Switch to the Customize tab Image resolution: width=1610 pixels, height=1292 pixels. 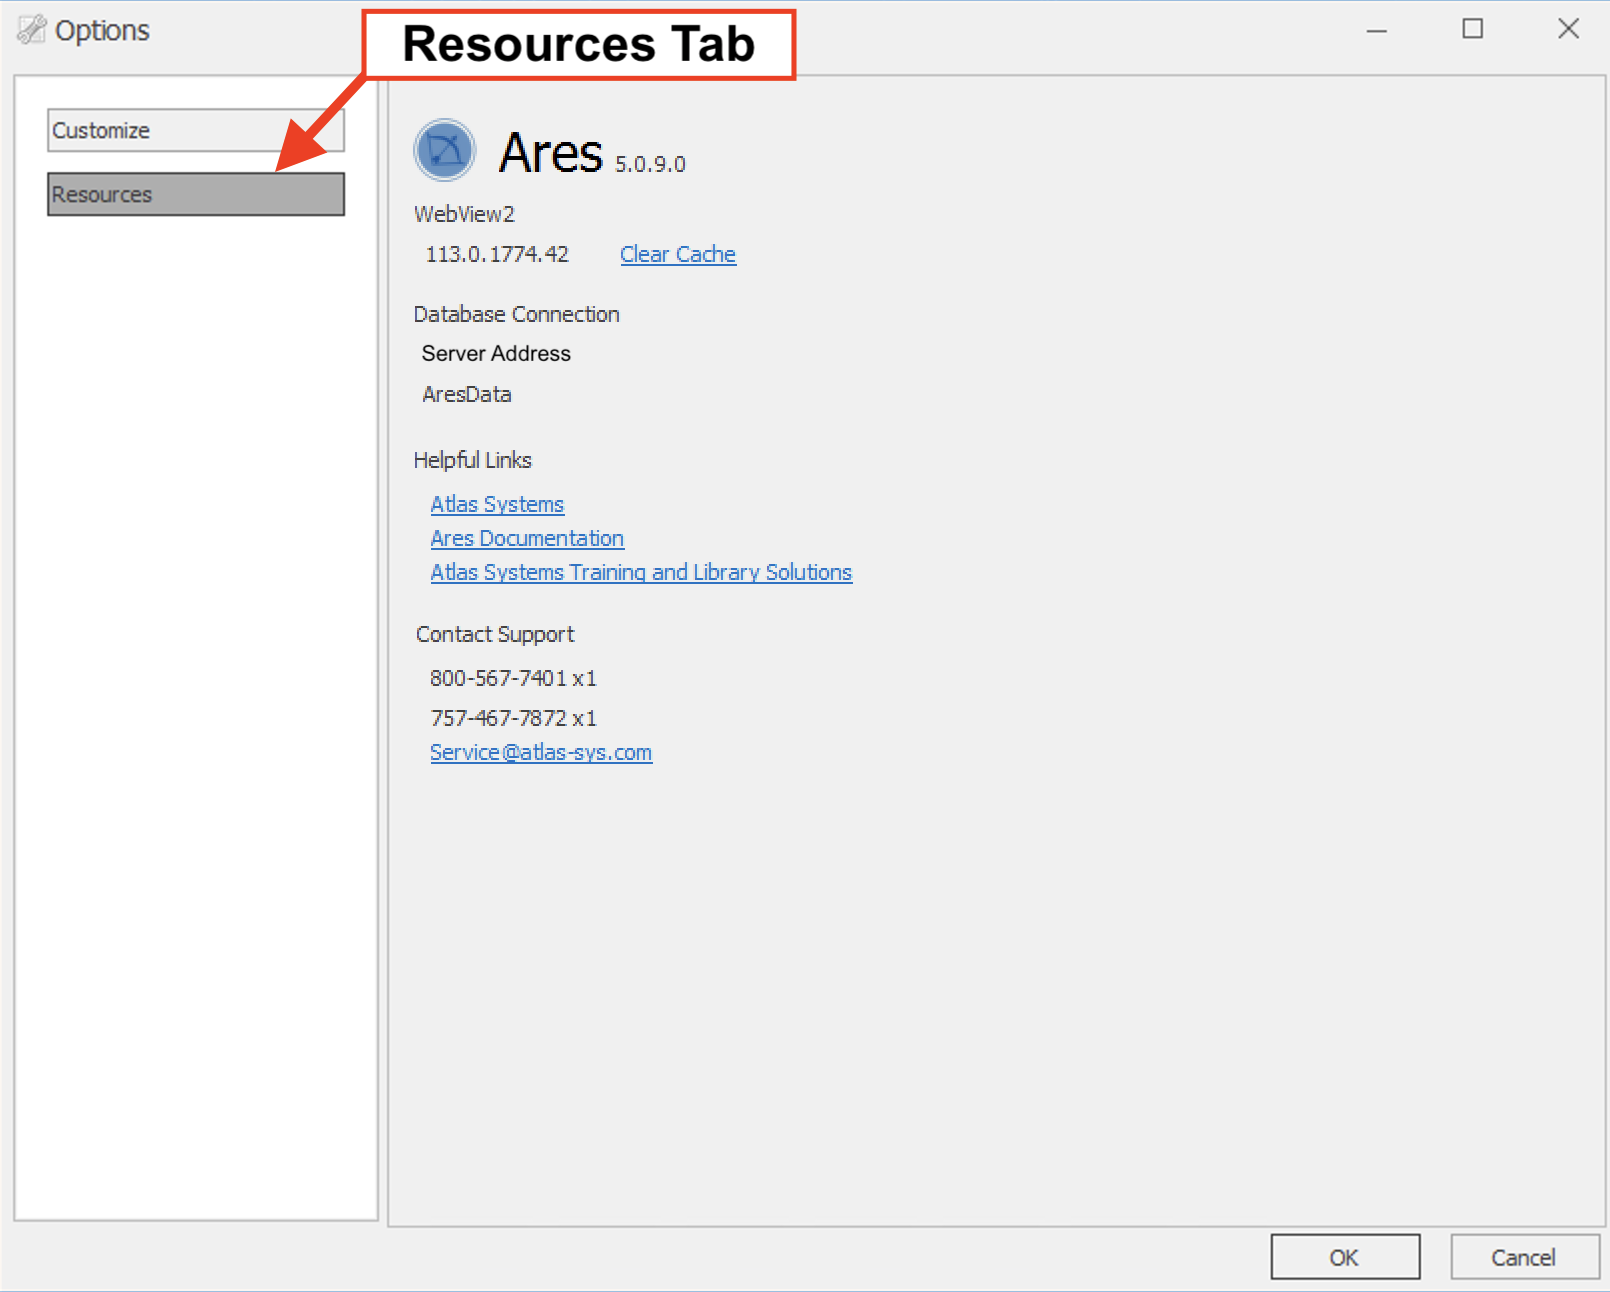195,131
